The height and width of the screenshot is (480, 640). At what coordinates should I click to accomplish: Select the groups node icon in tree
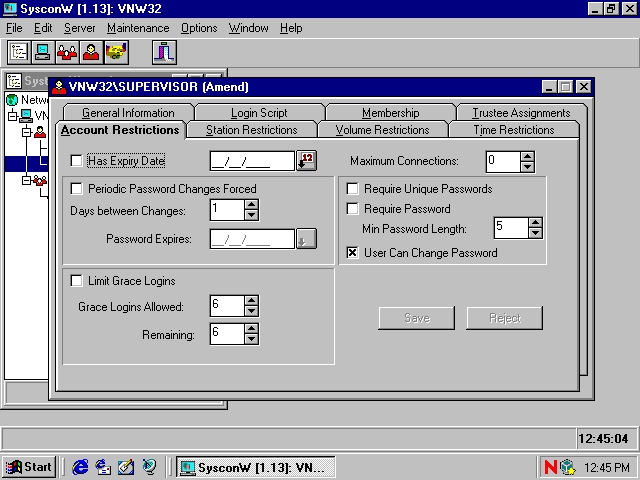(40, 180)
